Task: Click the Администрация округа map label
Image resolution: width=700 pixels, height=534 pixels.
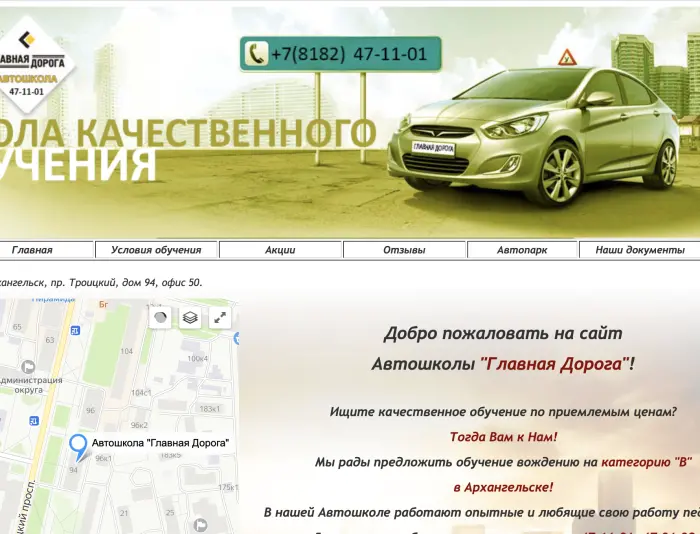Action: click(30, 385)
